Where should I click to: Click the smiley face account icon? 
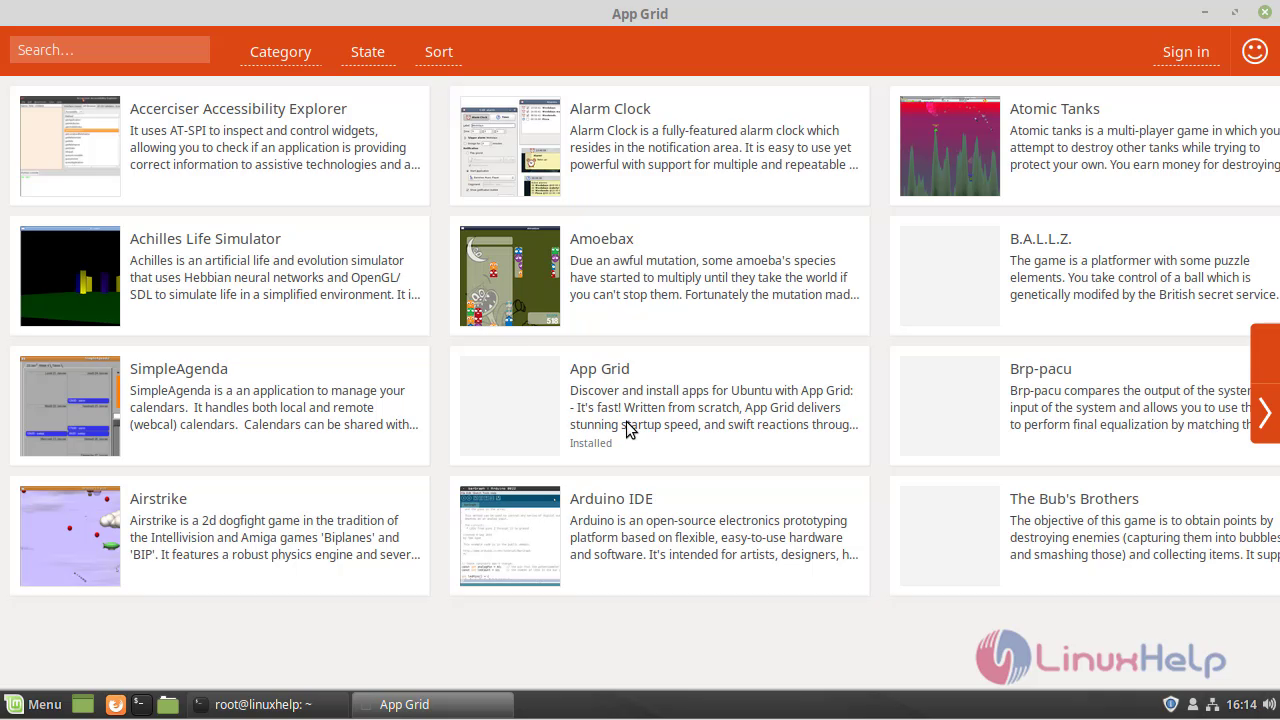(x=1255, y=51)
